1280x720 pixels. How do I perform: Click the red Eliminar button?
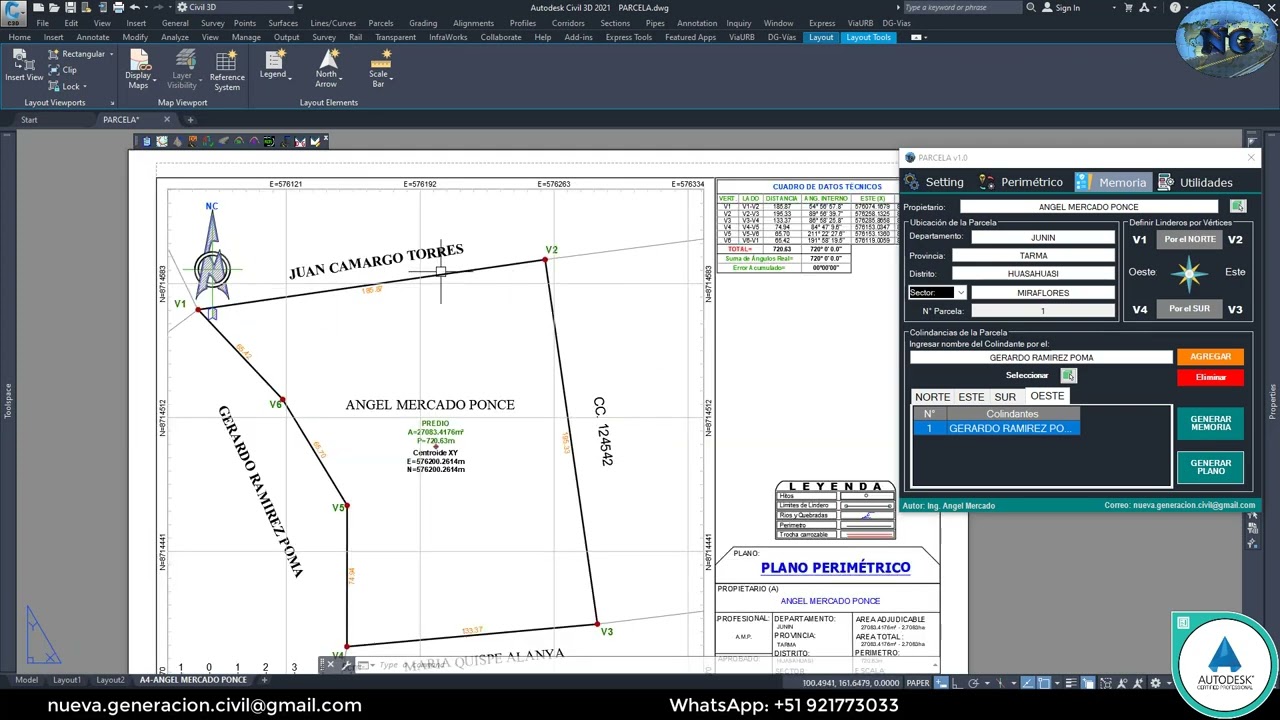1210,377
